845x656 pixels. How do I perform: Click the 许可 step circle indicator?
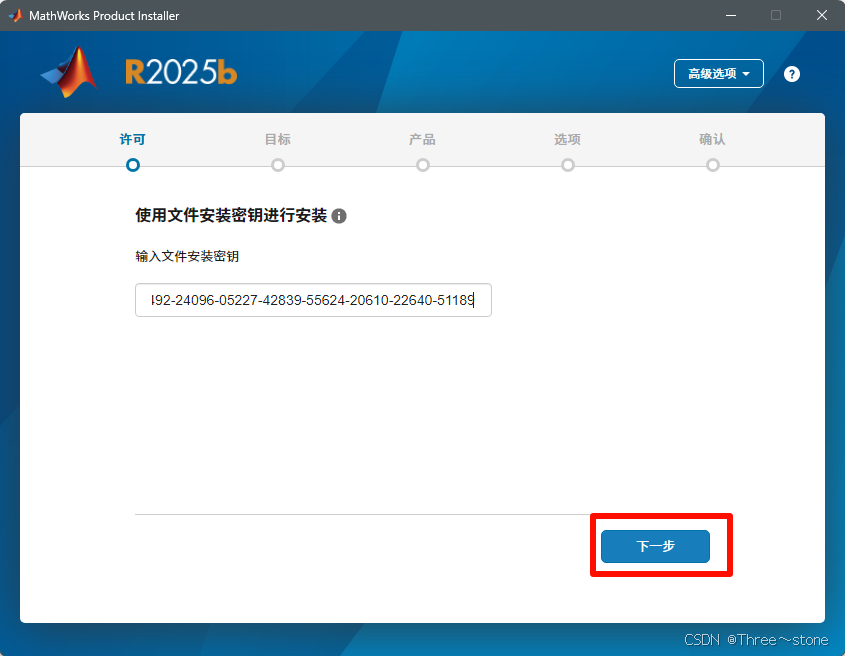[133, 165]
